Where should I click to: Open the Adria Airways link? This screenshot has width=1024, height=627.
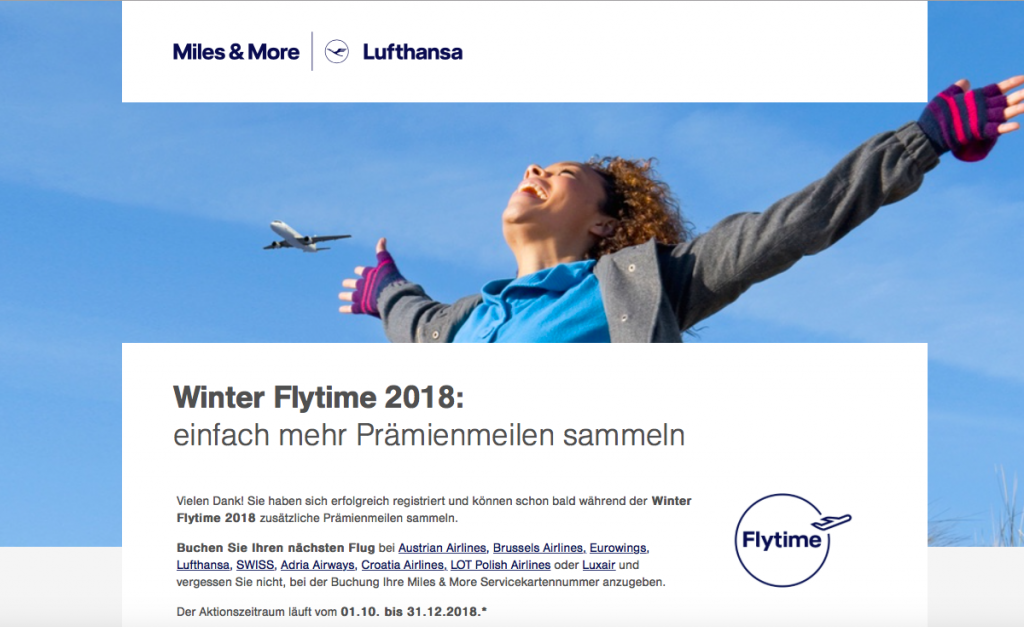tap(318, 565)
